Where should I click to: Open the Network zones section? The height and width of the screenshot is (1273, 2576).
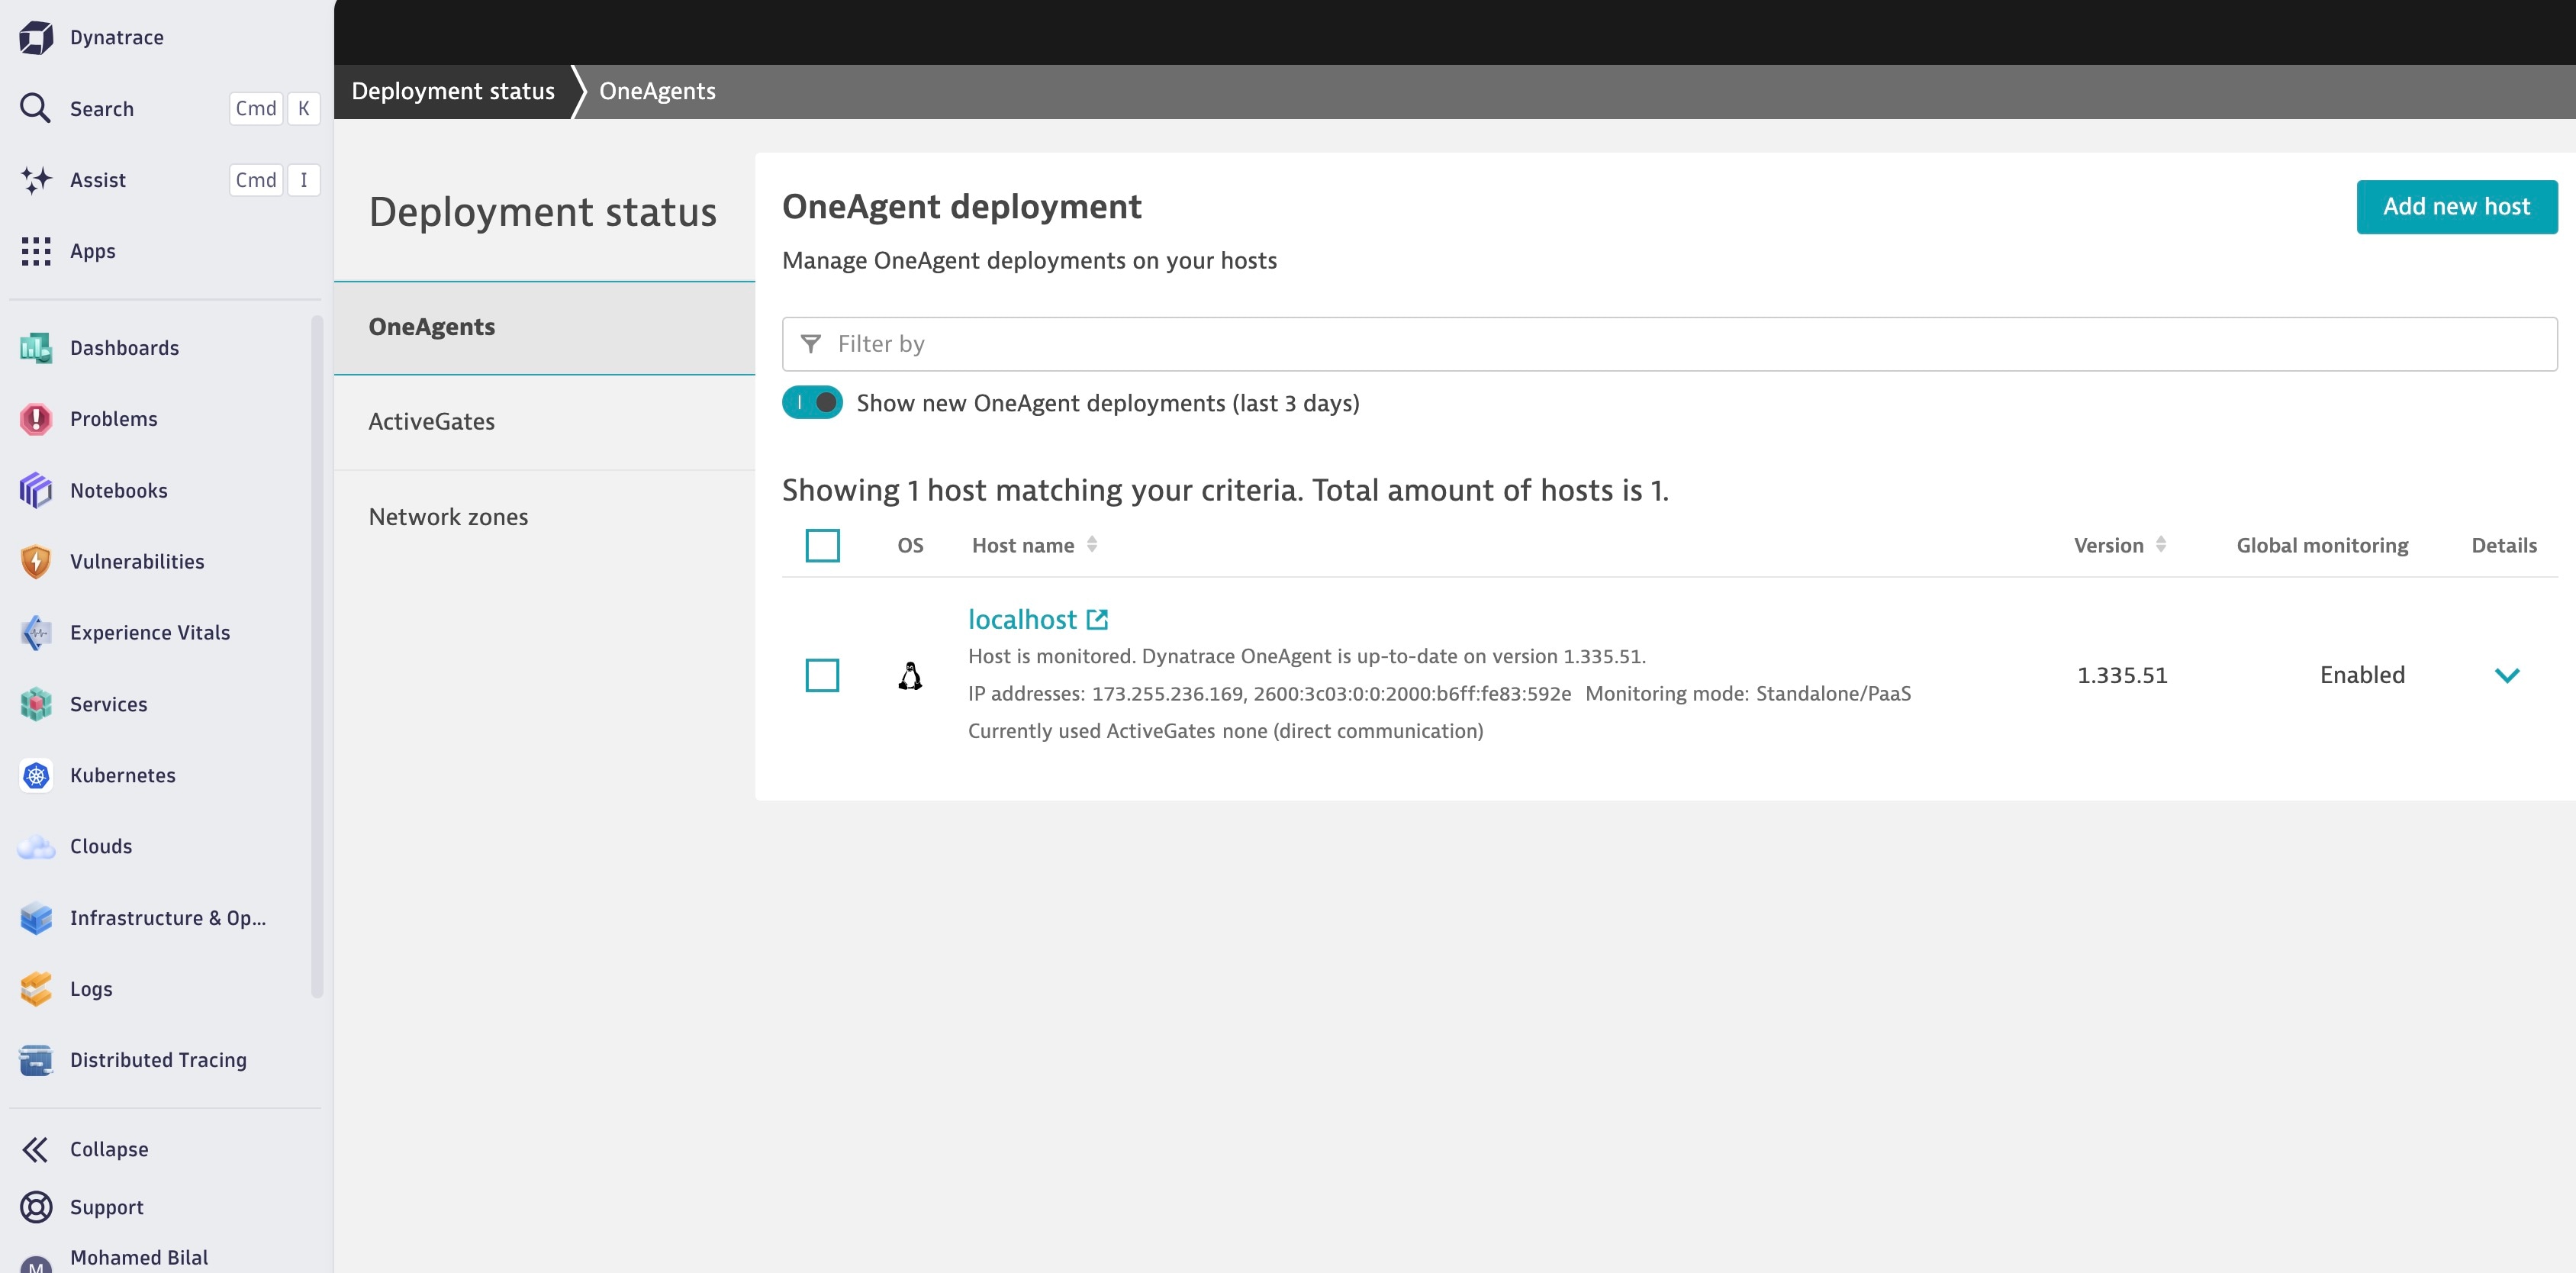[x=448, y=516]
